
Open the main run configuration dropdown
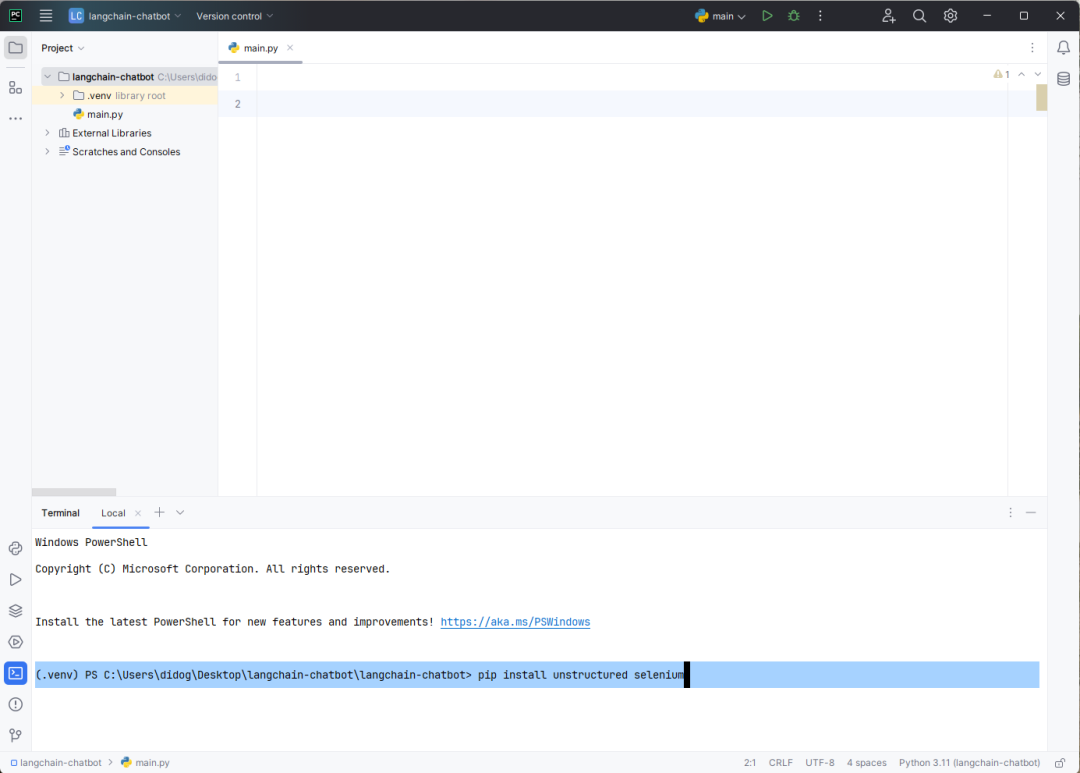tap(720, 16)
